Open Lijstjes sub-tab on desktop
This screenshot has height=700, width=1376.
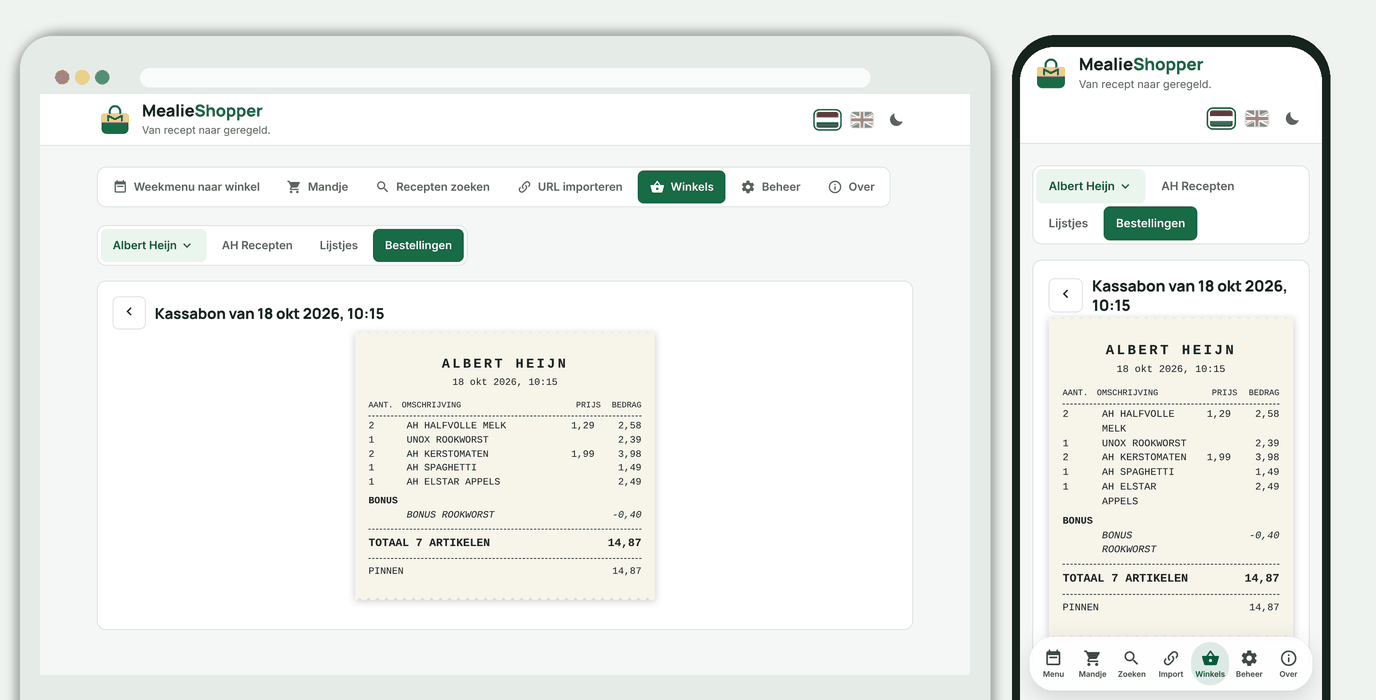(339, 245)
